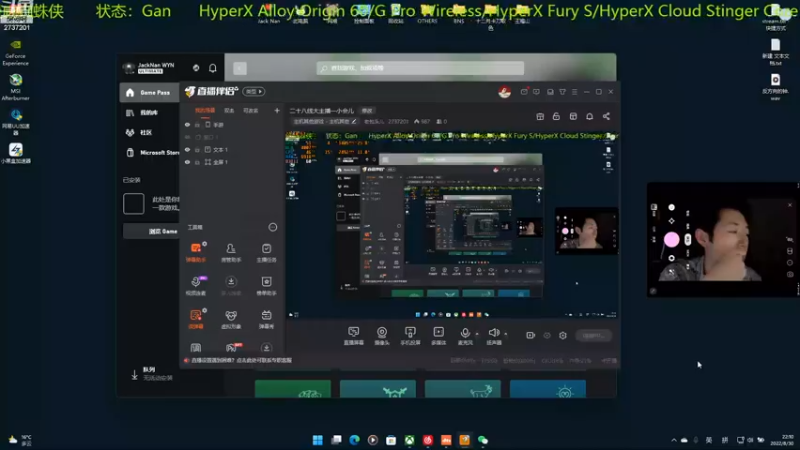Open Xbox from the taskbar
800x450 pixels.
click(409, 440)
